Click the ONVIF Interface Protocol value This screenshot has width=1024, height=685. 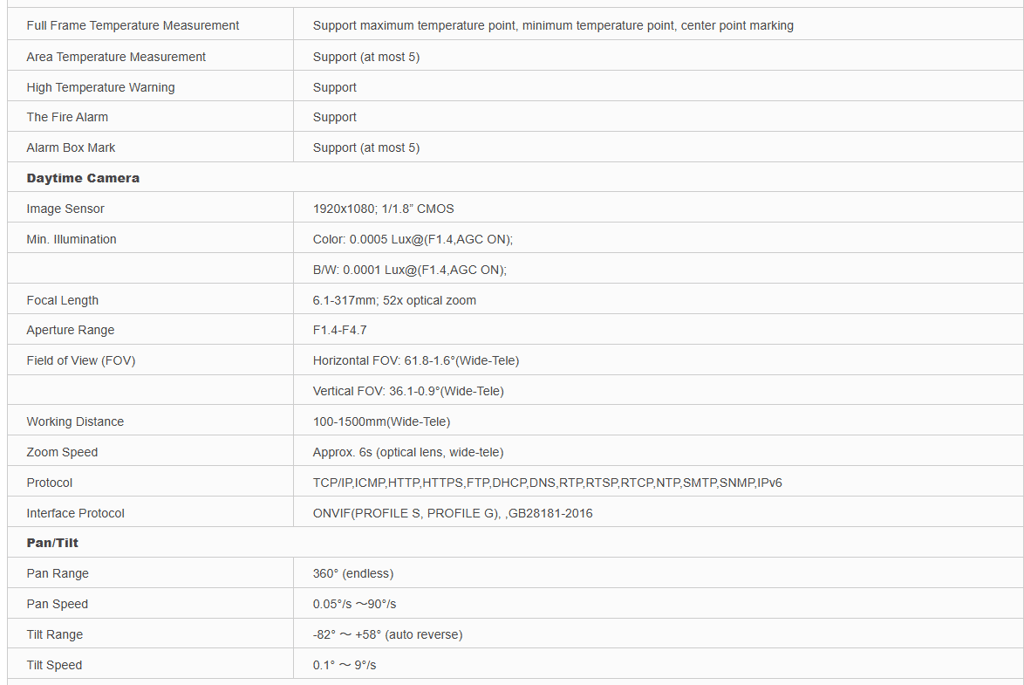[453, 513]
